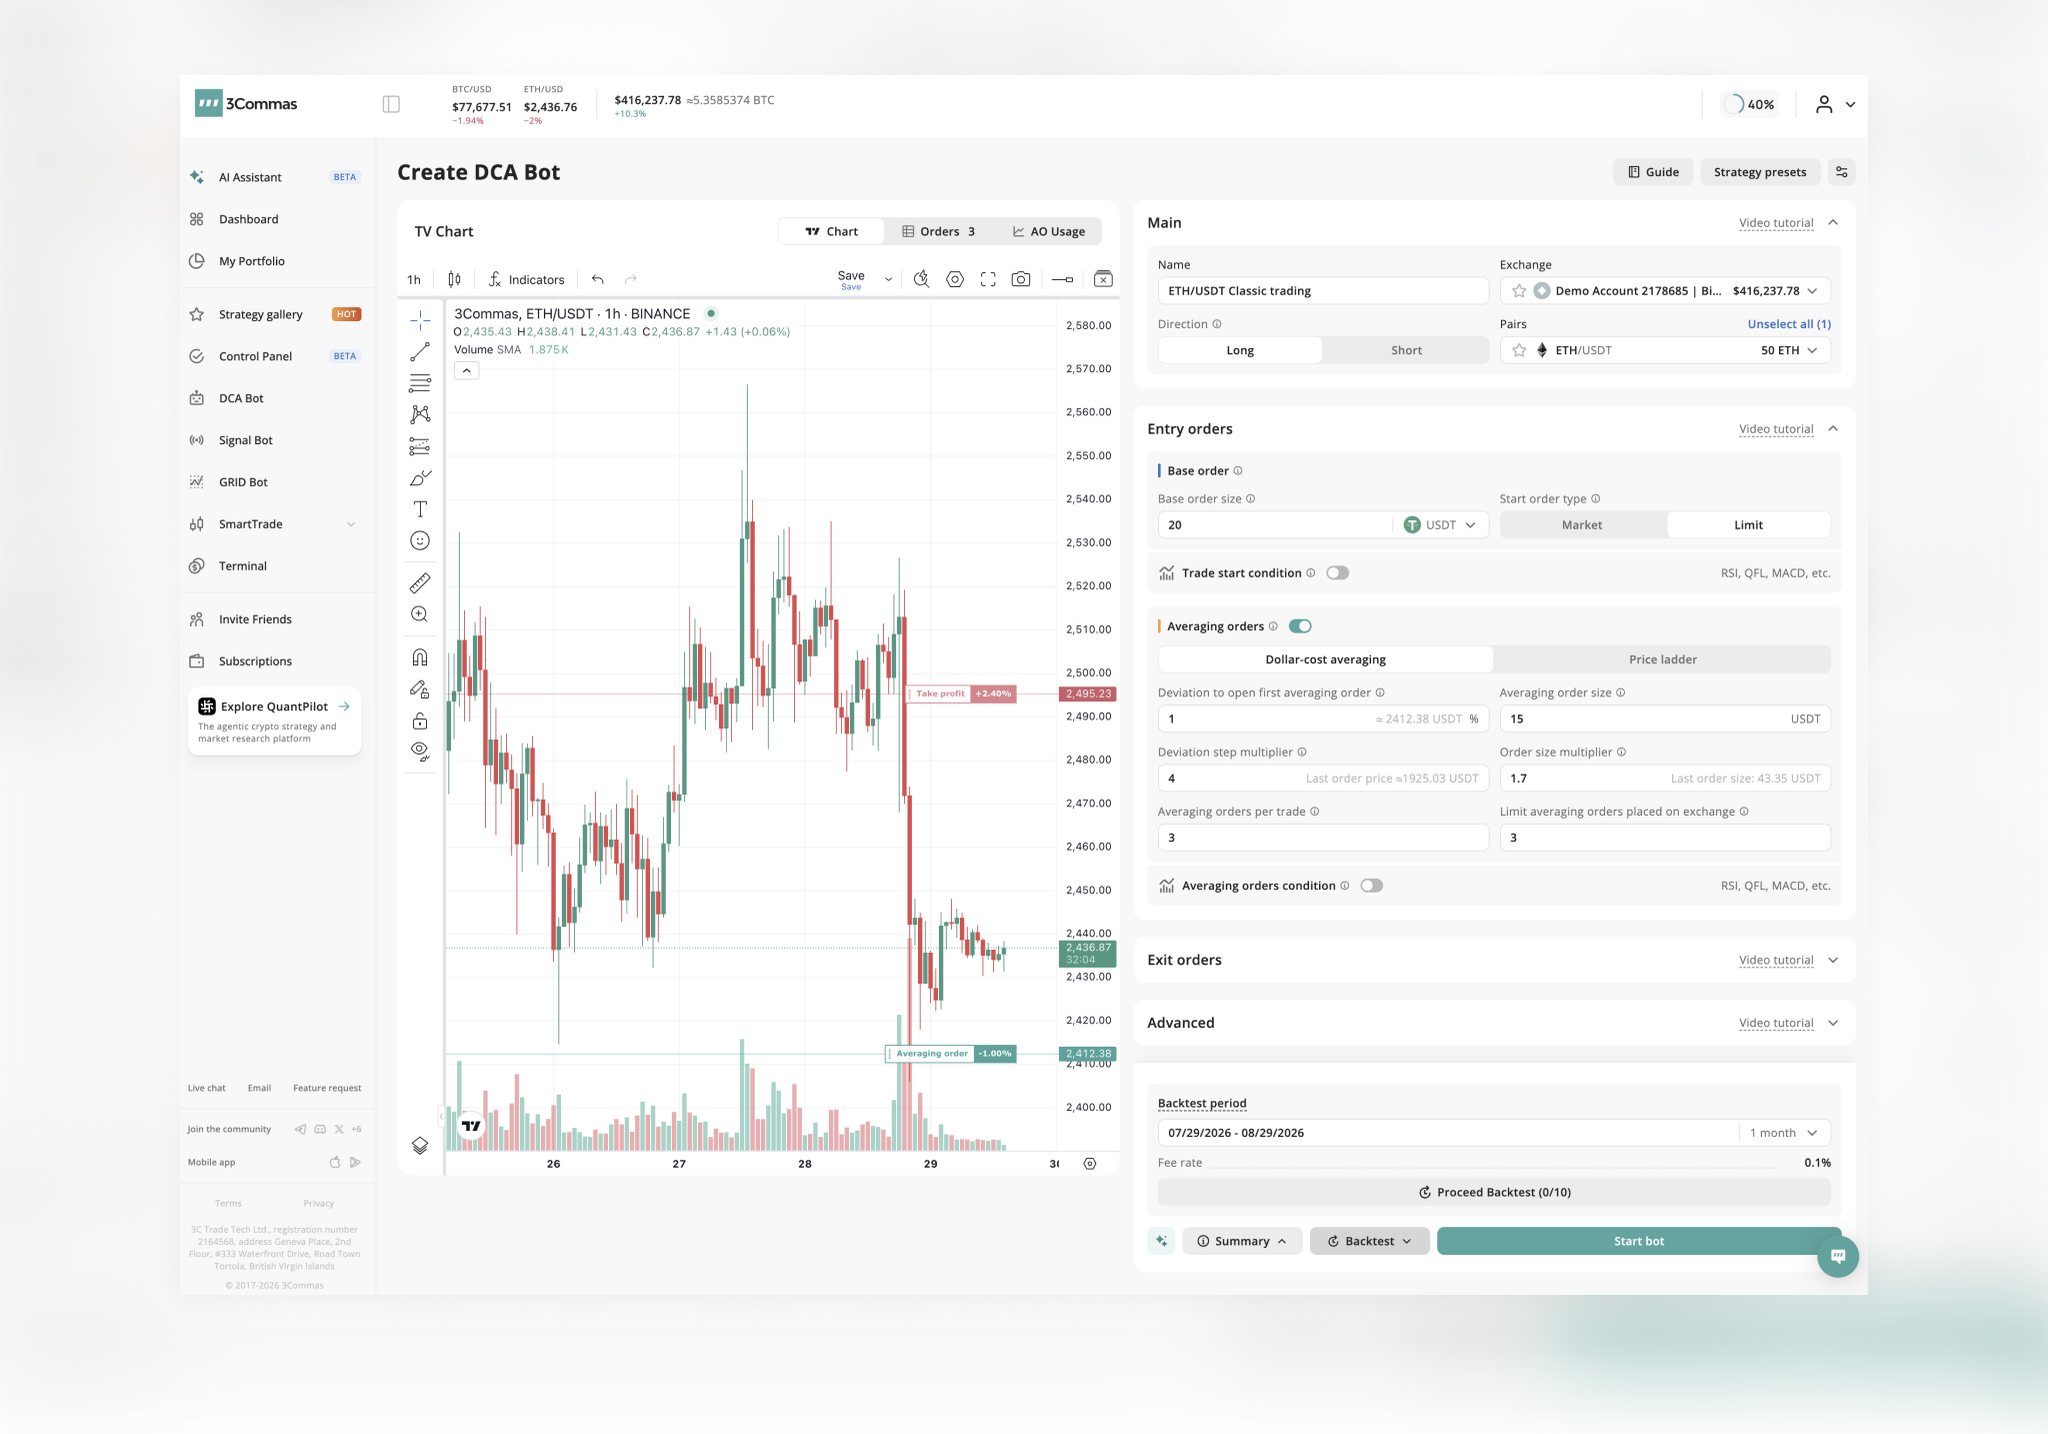Open Strategy presets
The image size is (2048, 1434).
pyautogui.click(x=1760, y=172)
